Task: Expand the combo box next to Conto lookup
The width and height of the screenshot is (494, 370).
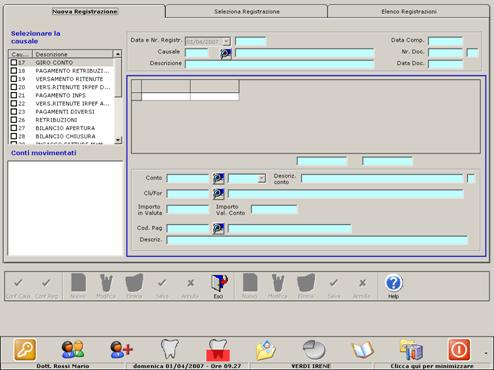Action: [261, 178]
